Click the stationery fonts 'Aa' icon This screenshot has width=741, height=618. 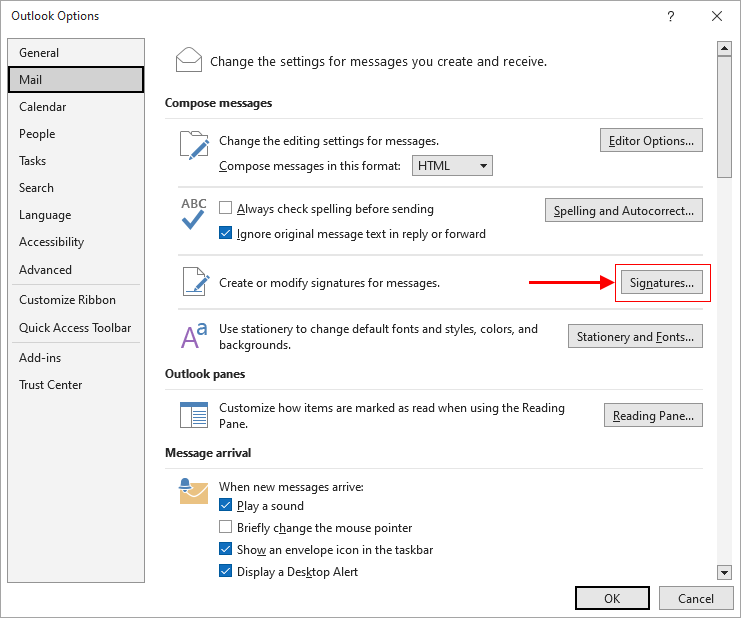pyautogui.click(x=193, y=336)
